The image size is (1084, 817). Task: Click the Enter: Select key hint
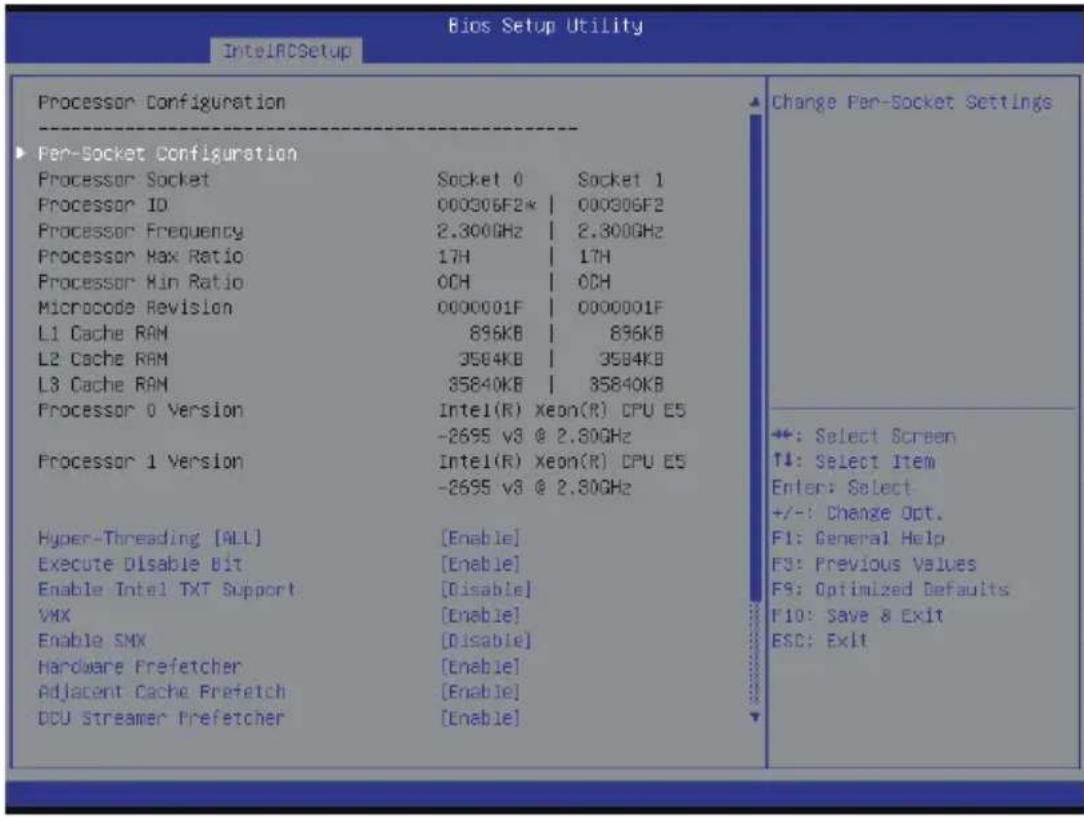click(841, 487)
